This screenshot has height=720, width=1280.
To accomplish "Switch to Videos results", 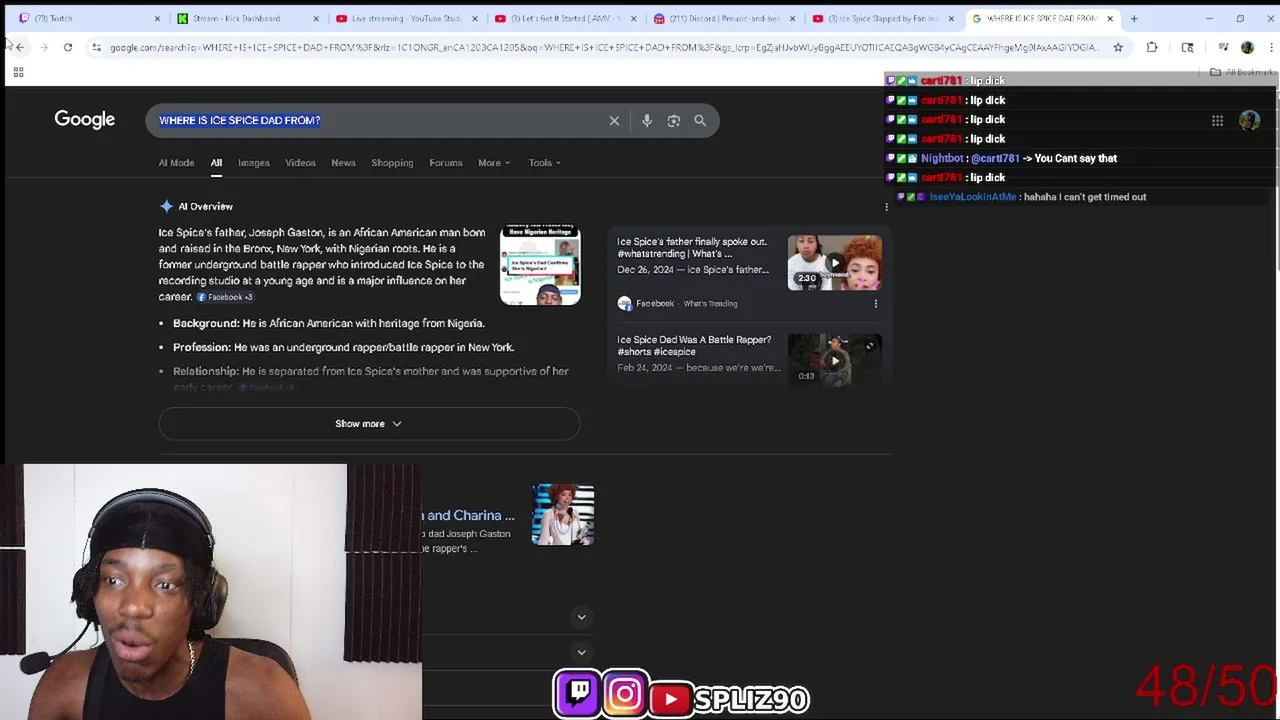I will click(300, 162).
